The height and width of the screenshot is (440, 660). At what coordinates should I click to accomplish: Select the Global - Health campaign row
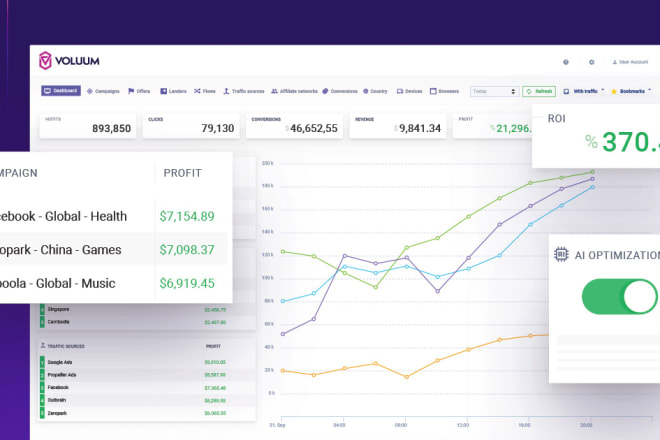(114, 216)
